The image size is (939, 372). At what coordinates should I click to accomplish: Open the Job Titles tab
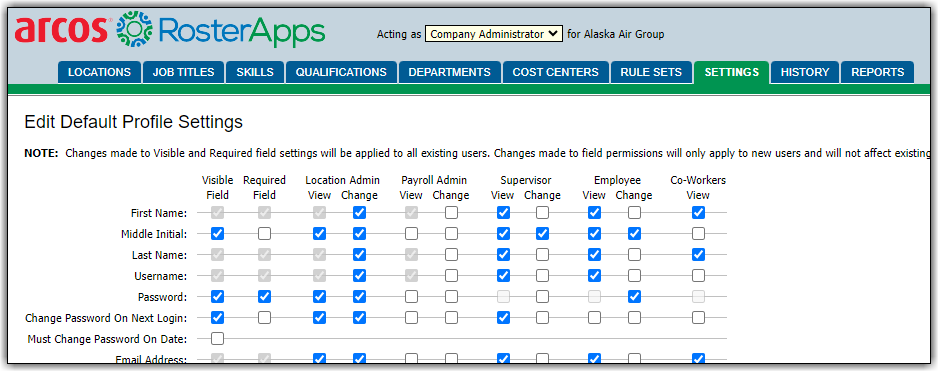pos(183,72)
